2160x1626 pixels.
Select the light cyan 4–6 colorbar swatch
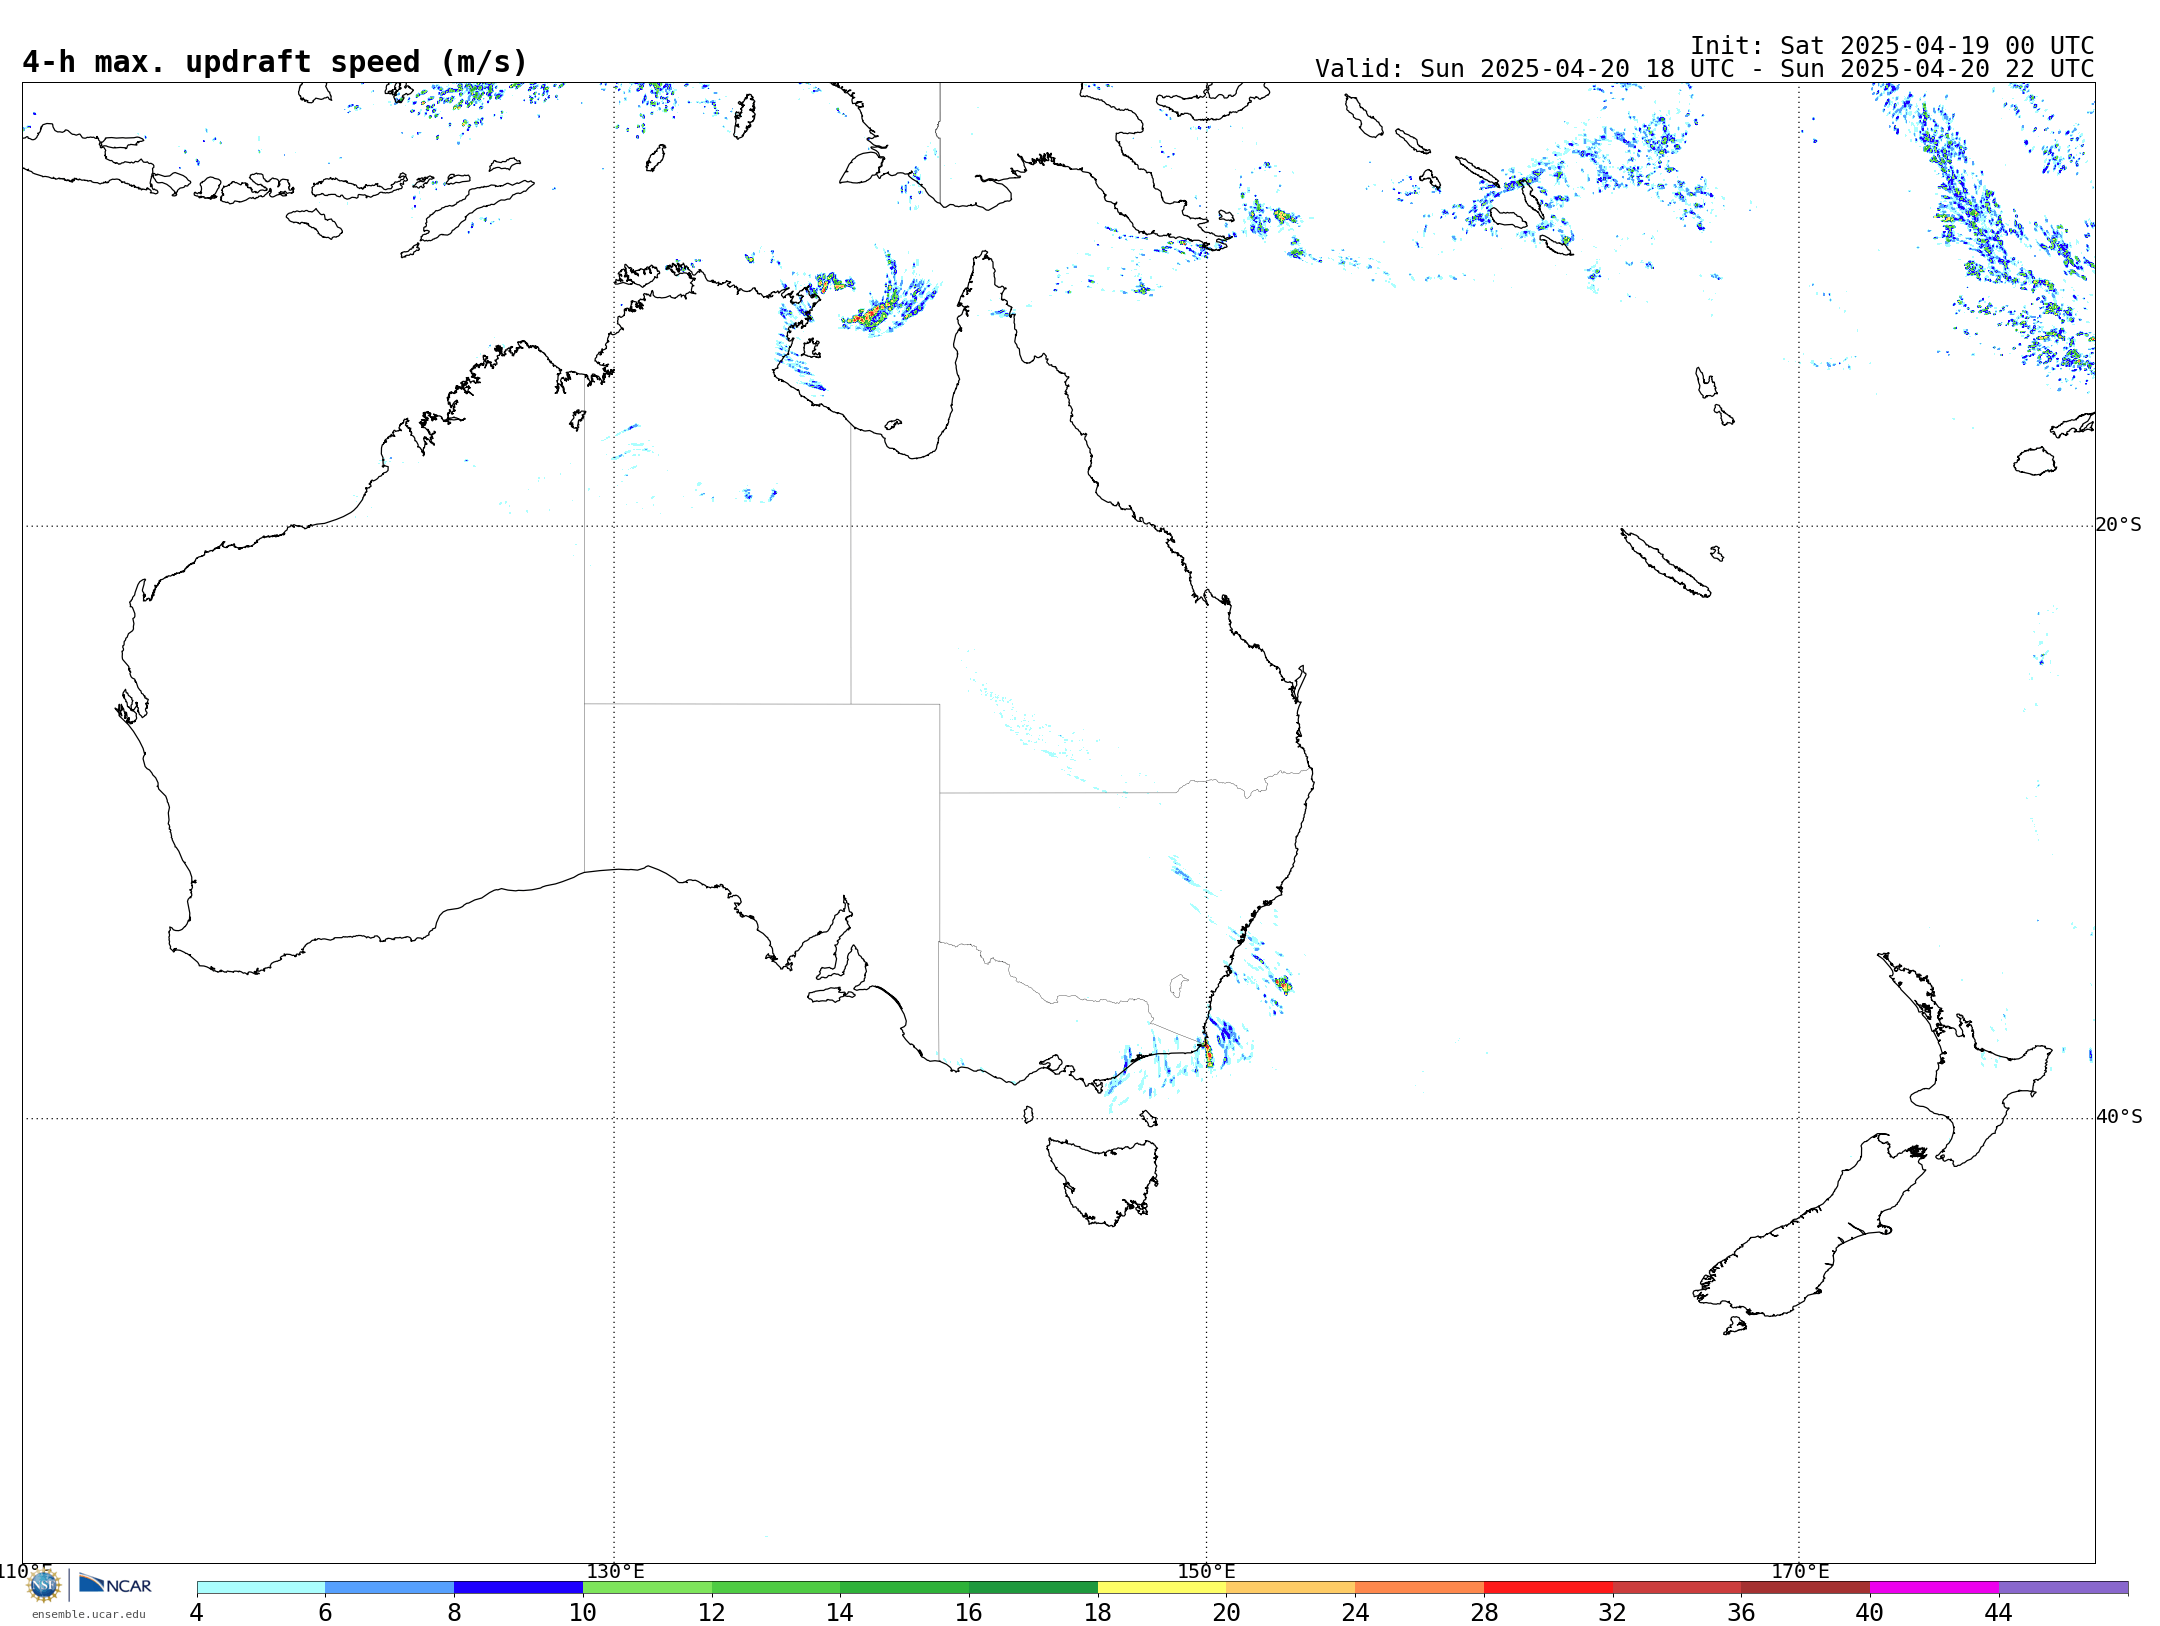tap(261, 1588)
